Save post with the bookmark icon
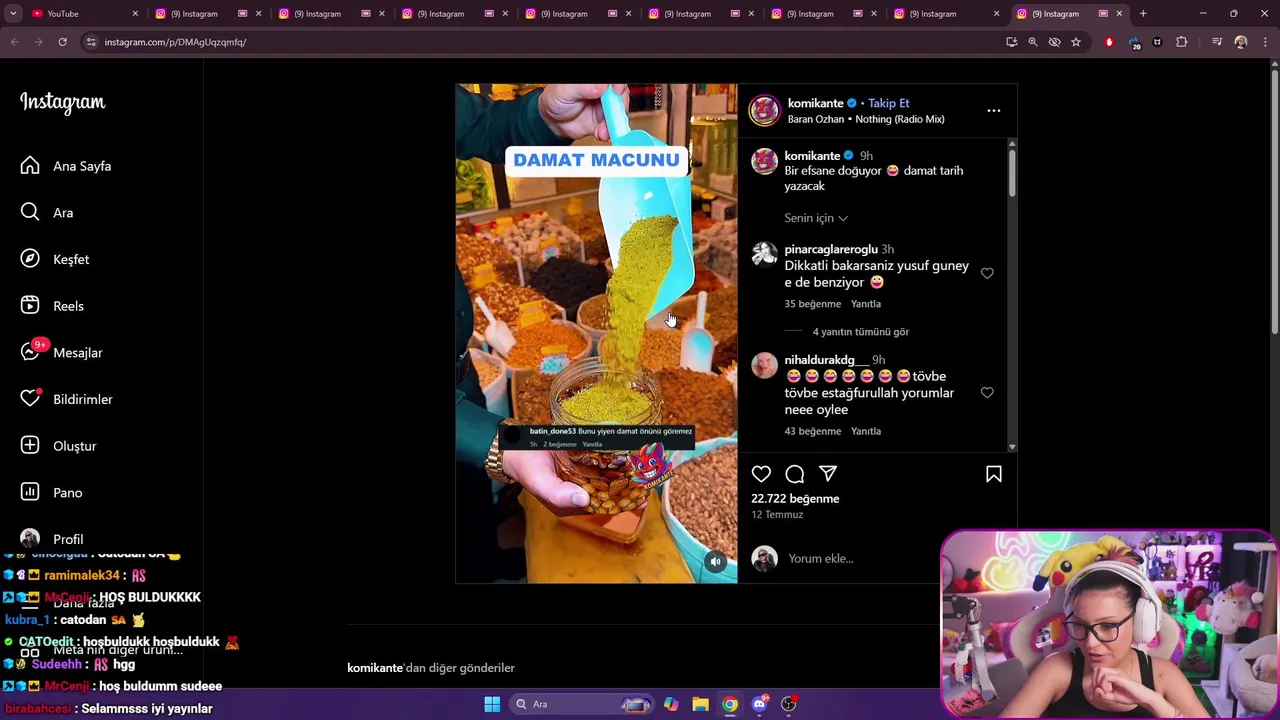 994,474
